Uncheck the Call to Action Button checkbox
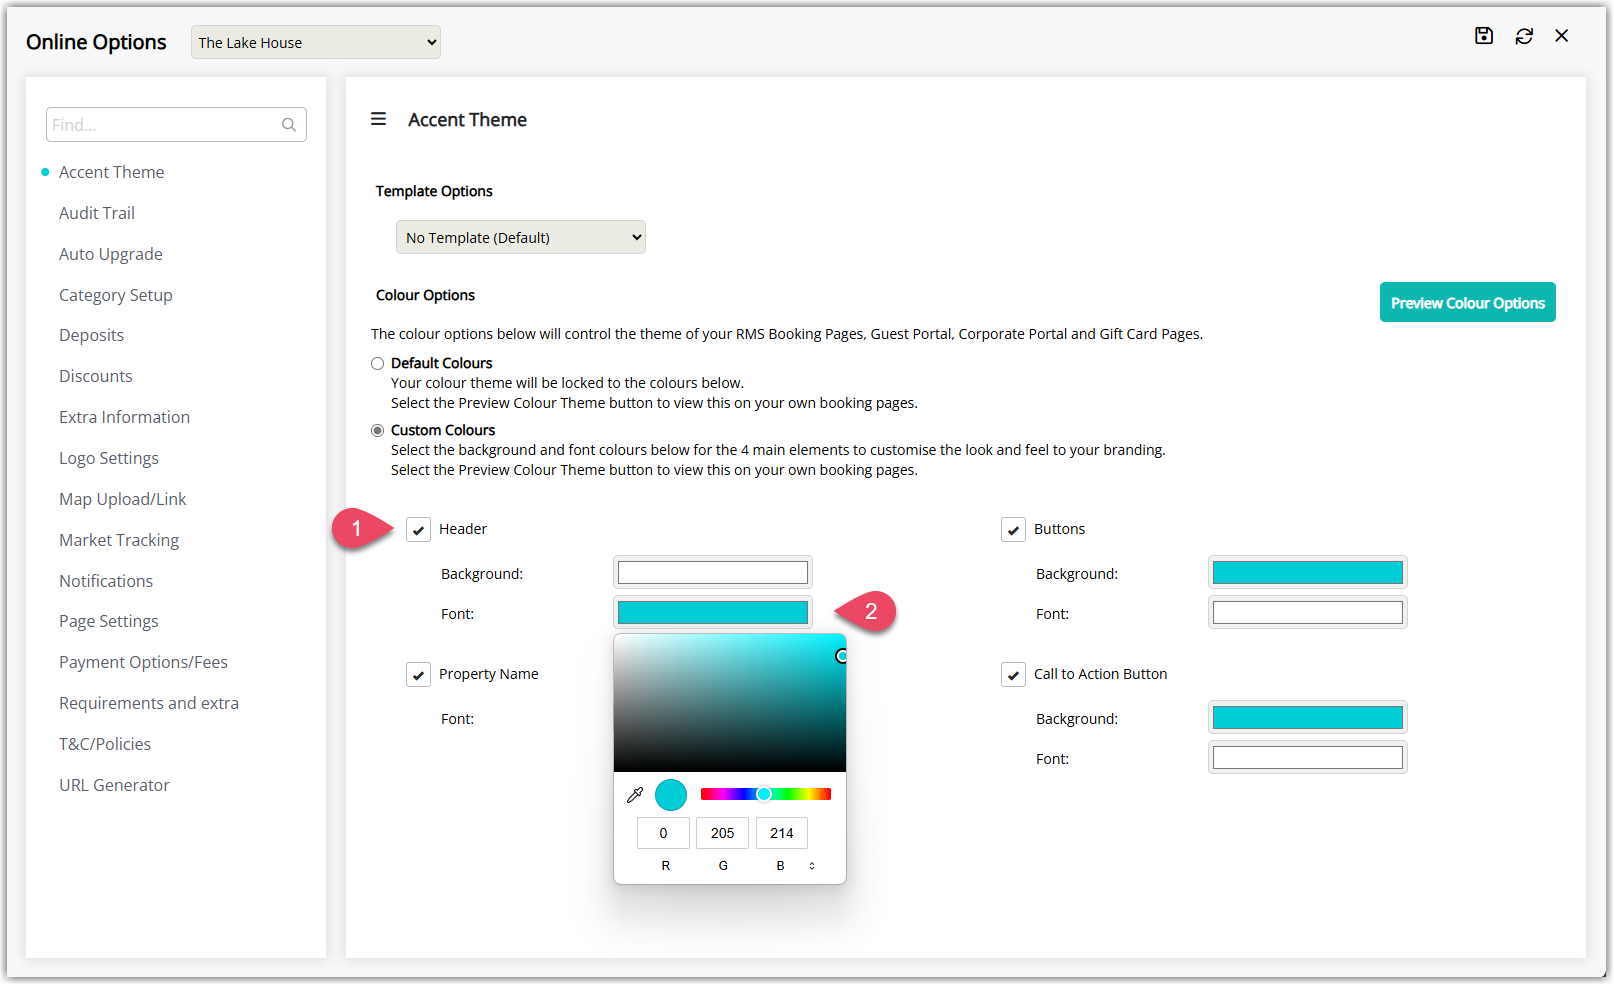 [1014, 675]
